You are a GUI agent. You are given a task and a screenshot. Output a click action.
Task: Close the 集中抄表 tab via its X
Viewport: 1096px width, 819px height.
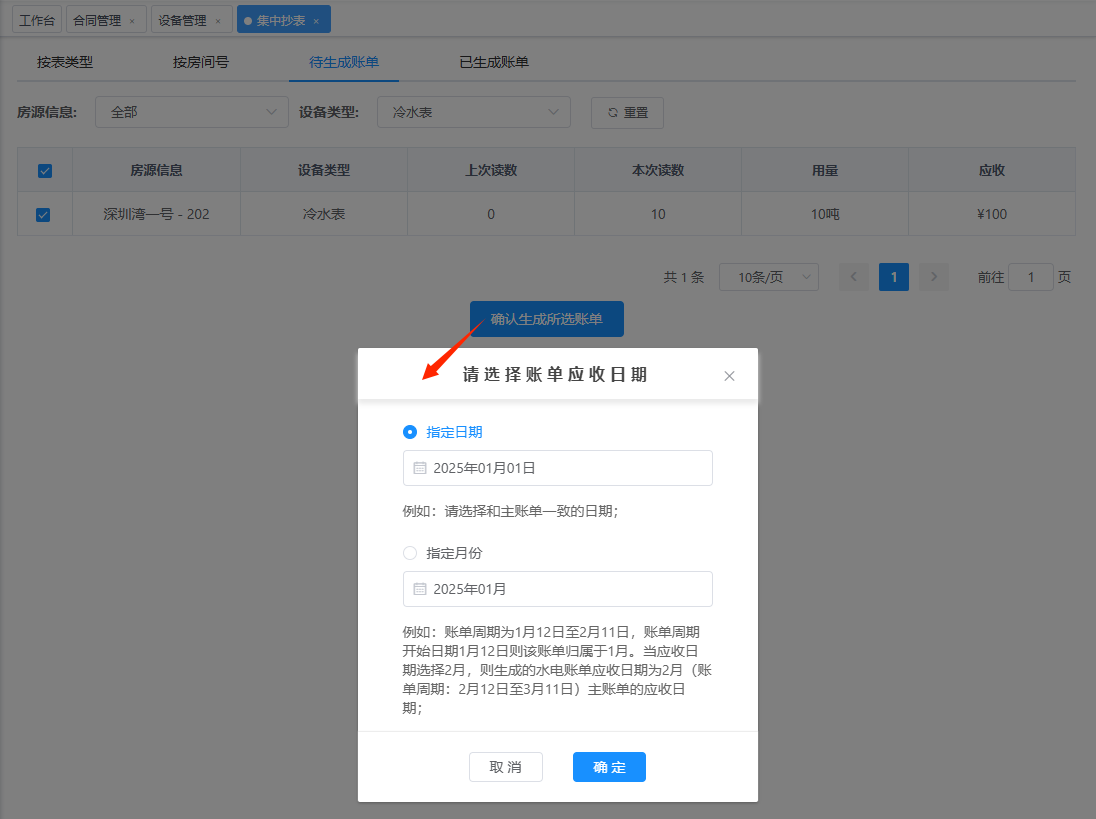tap(316, 21)
